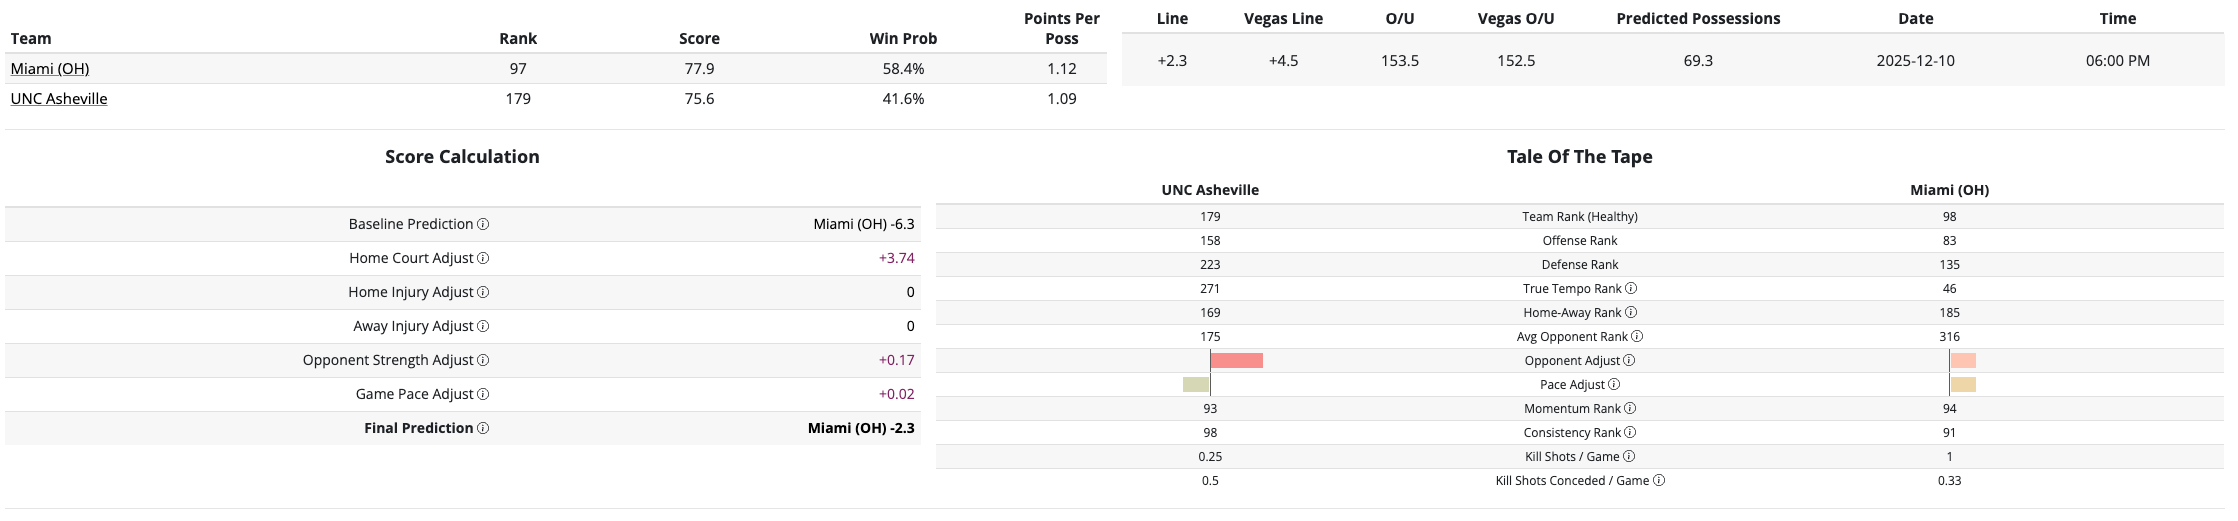
Task: Click info icon beside Home Injury Adjust
Action: pyautogui.click(x=483, y=292)
